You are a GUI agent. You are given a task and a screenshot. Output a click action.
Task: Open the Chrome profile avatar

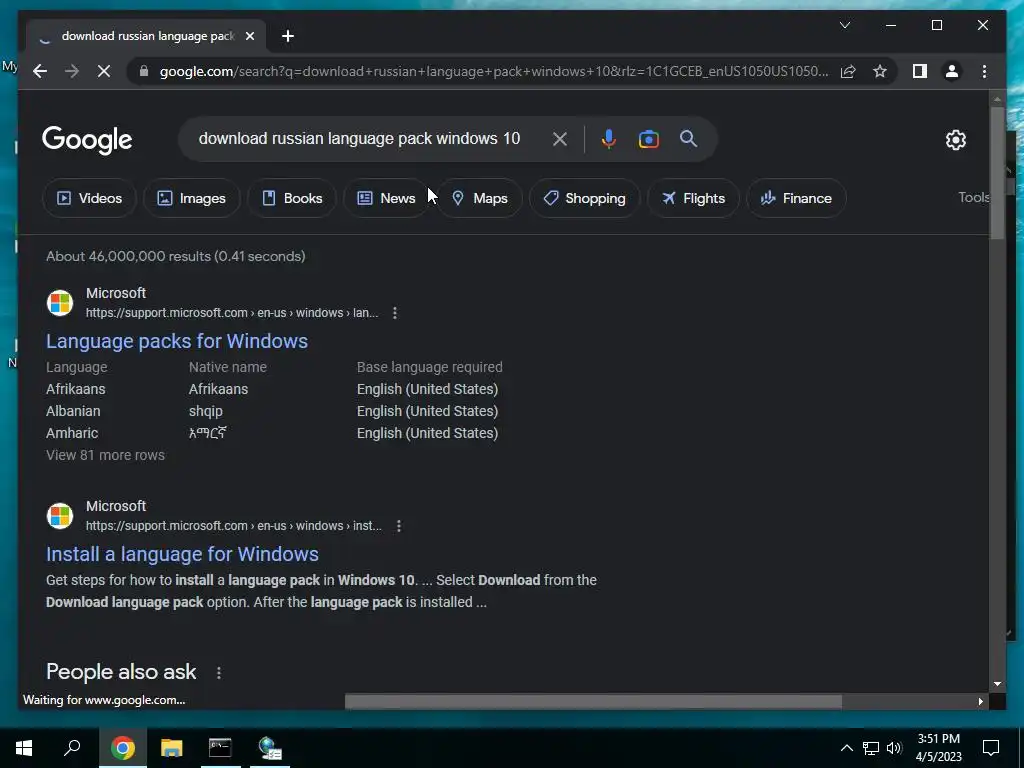point(952,71)
